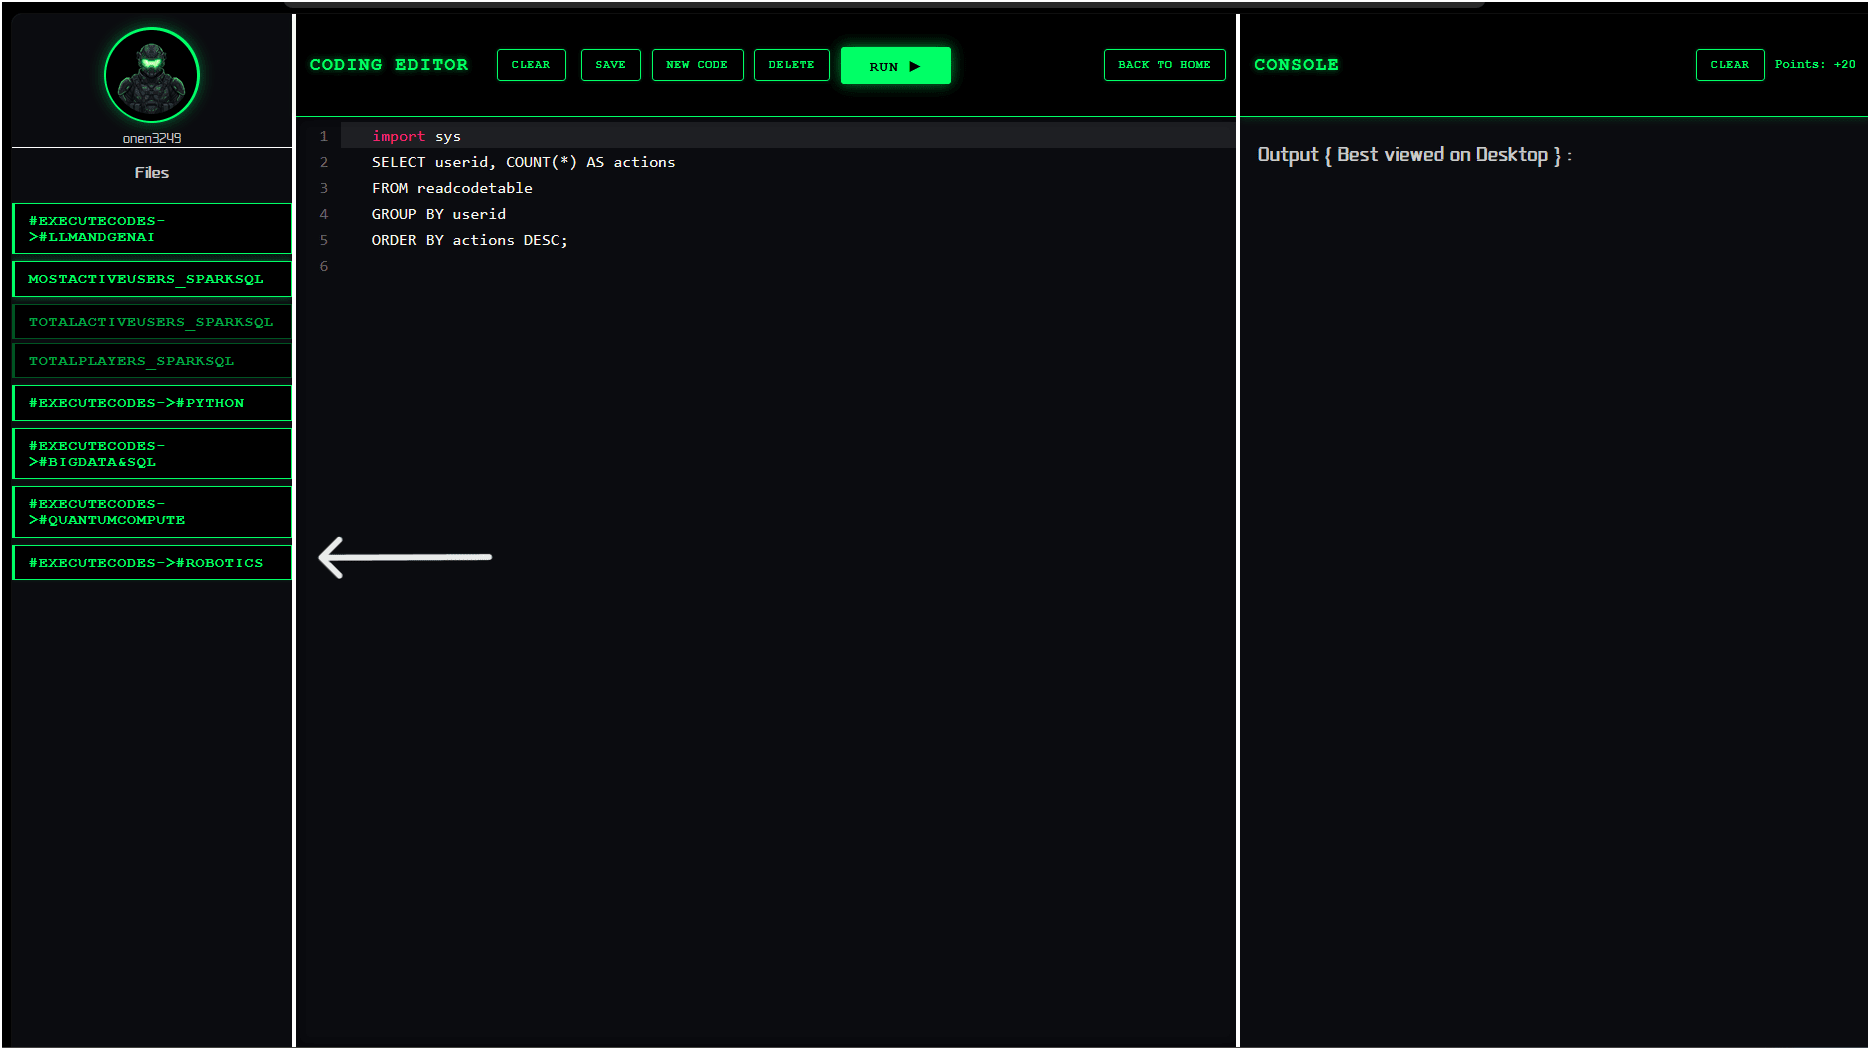Expand the #EXECUTECODES->#PYTHON folder
This screenshot has height=1050, width=1870.
pos(152,403)
